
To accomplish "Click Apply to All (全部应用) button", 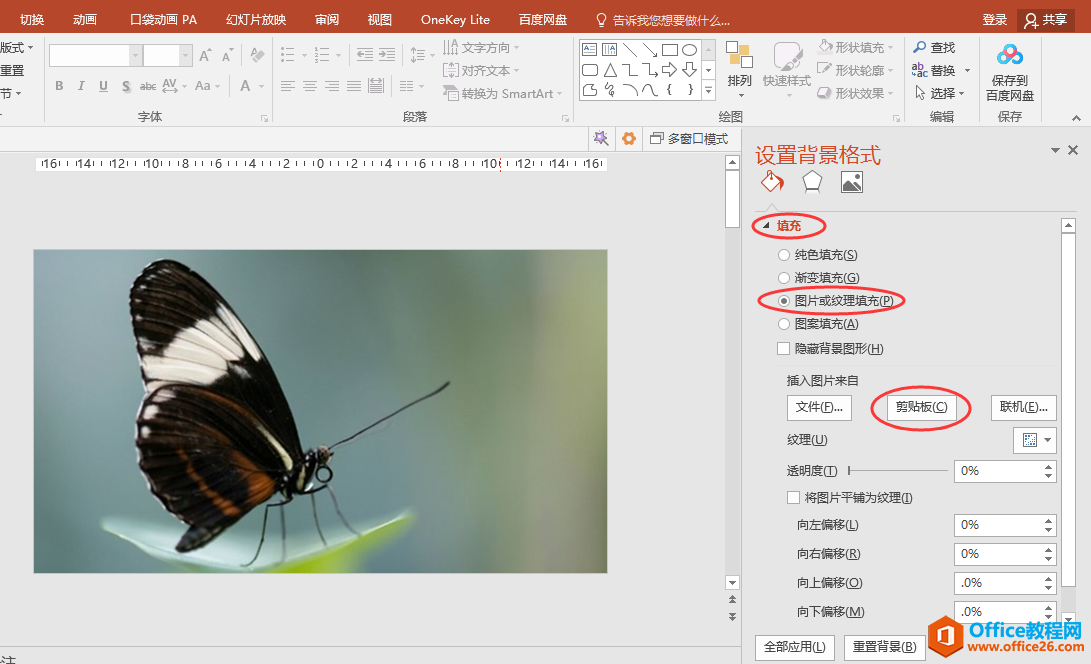I will [x=794, y=647].
